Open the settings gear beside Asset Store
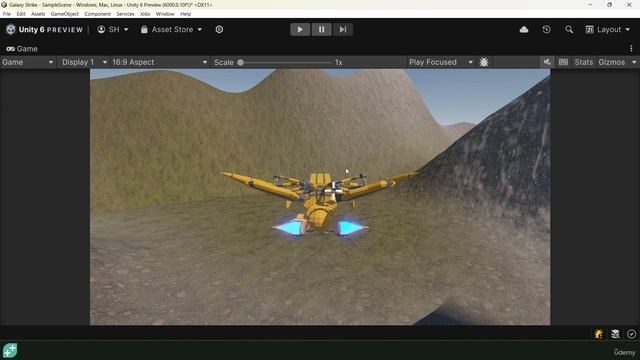The width and height of the screenshot is (640, 360). click(219, 29)
